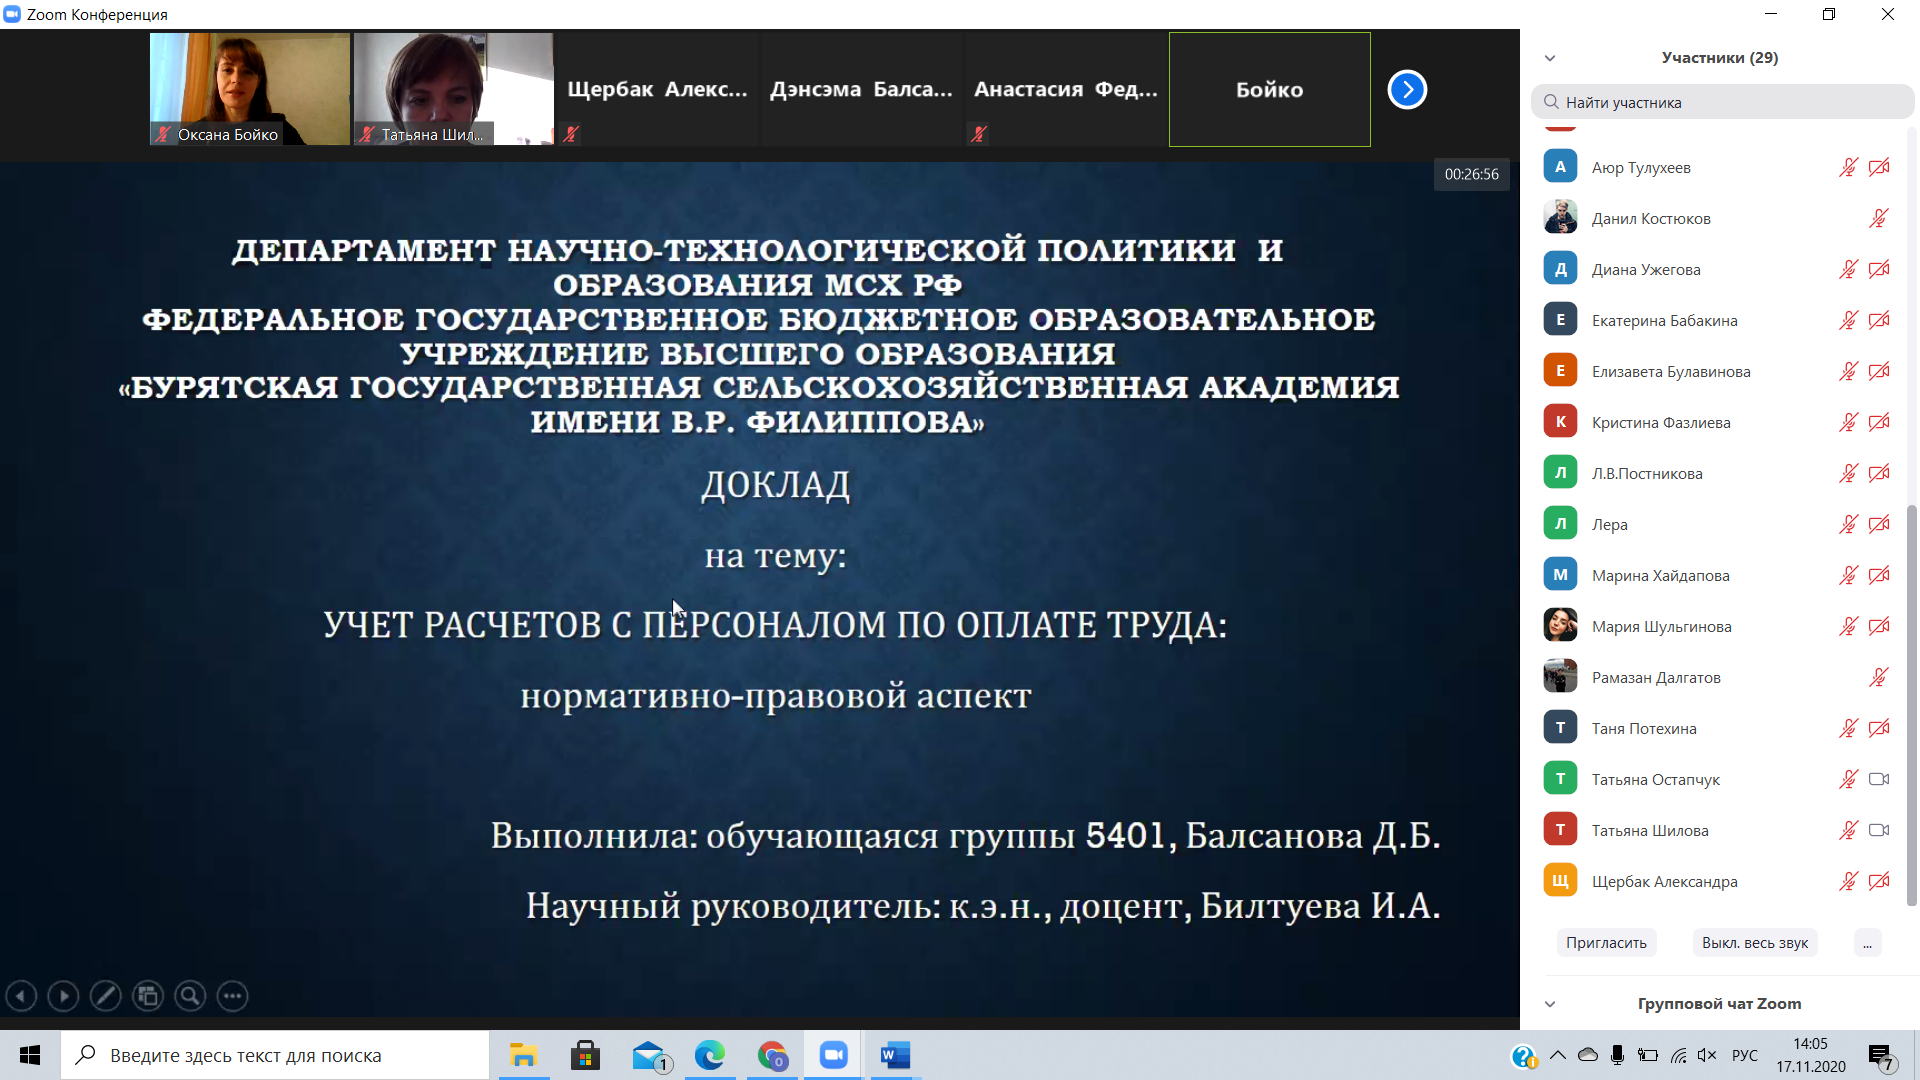Image resolution: width=1920 pixels, height=1080 pixels.
Task: Open the all-slides view icon
Action: (x=148, y=996)
